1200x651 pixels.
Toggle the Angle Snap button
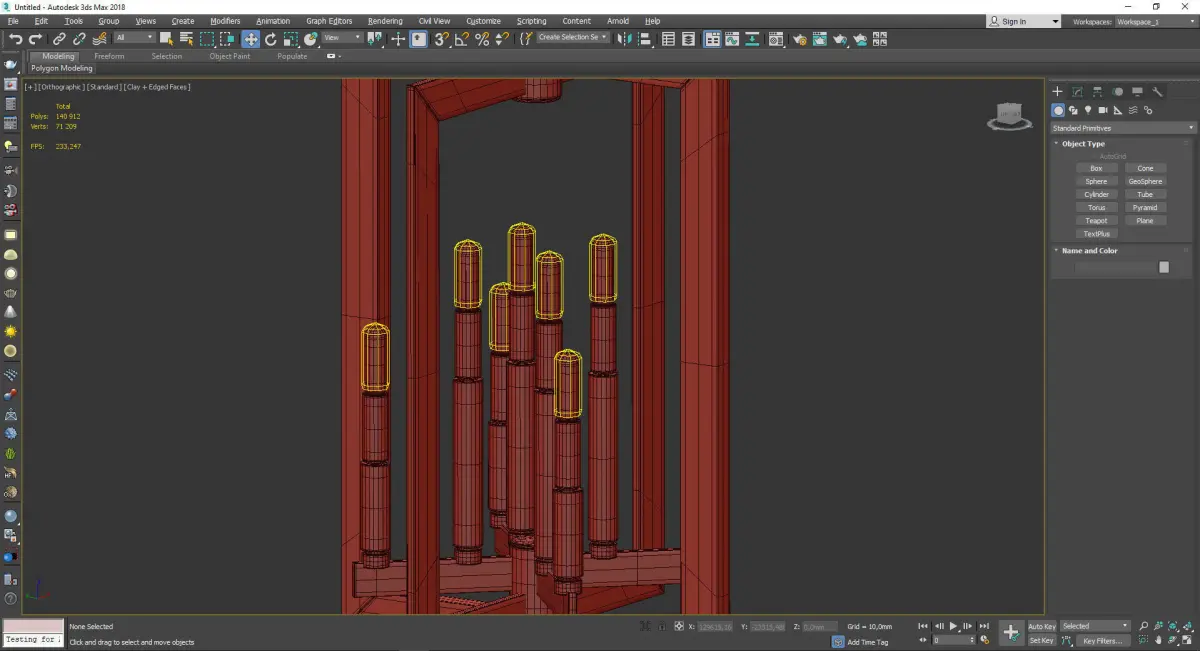pyautogui.click(x=461, y=39)
